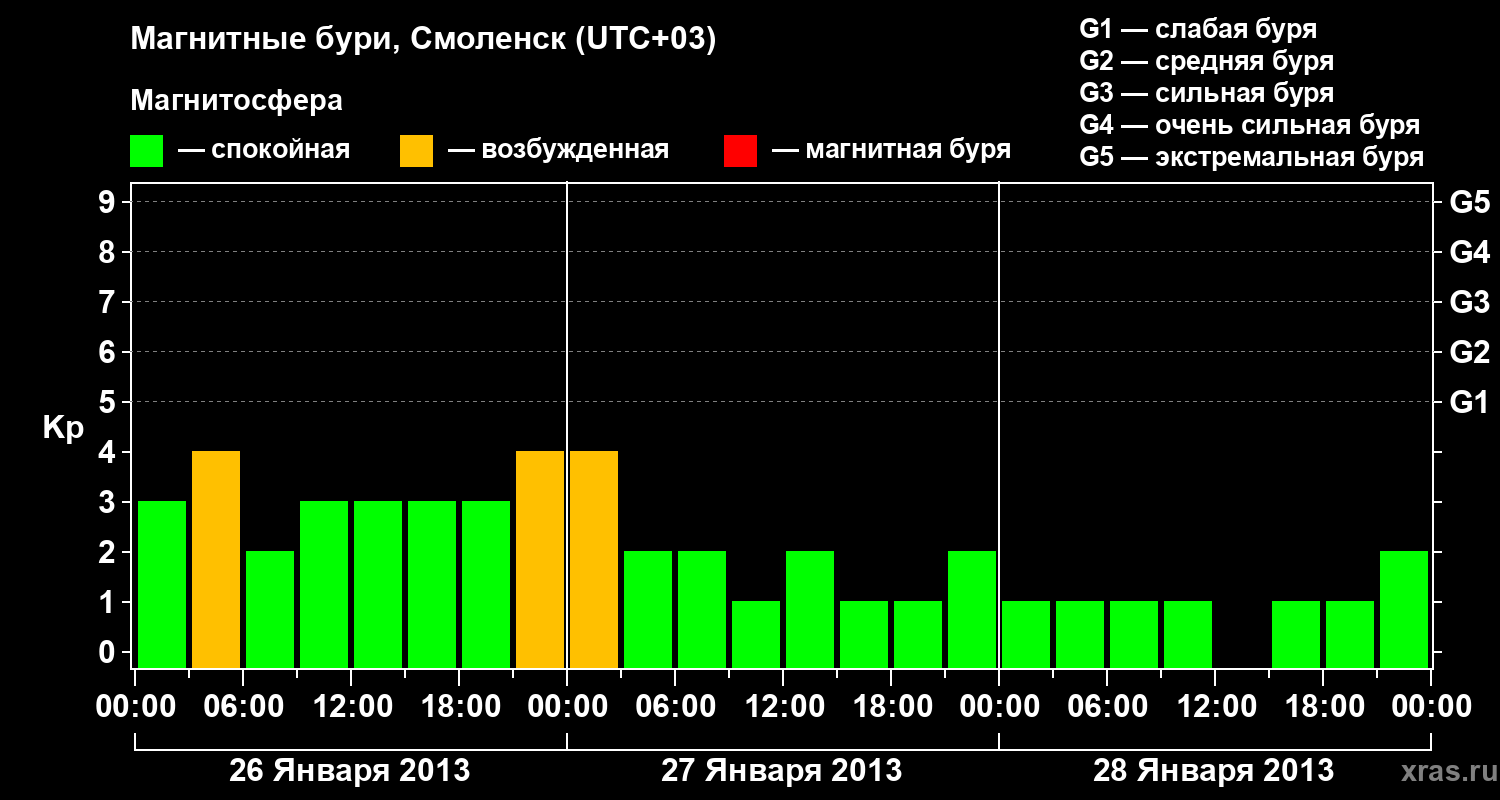Click the 'G5 — экстремальная буря' legend entry
The image size is (1500, 800).
[1252, 157]
